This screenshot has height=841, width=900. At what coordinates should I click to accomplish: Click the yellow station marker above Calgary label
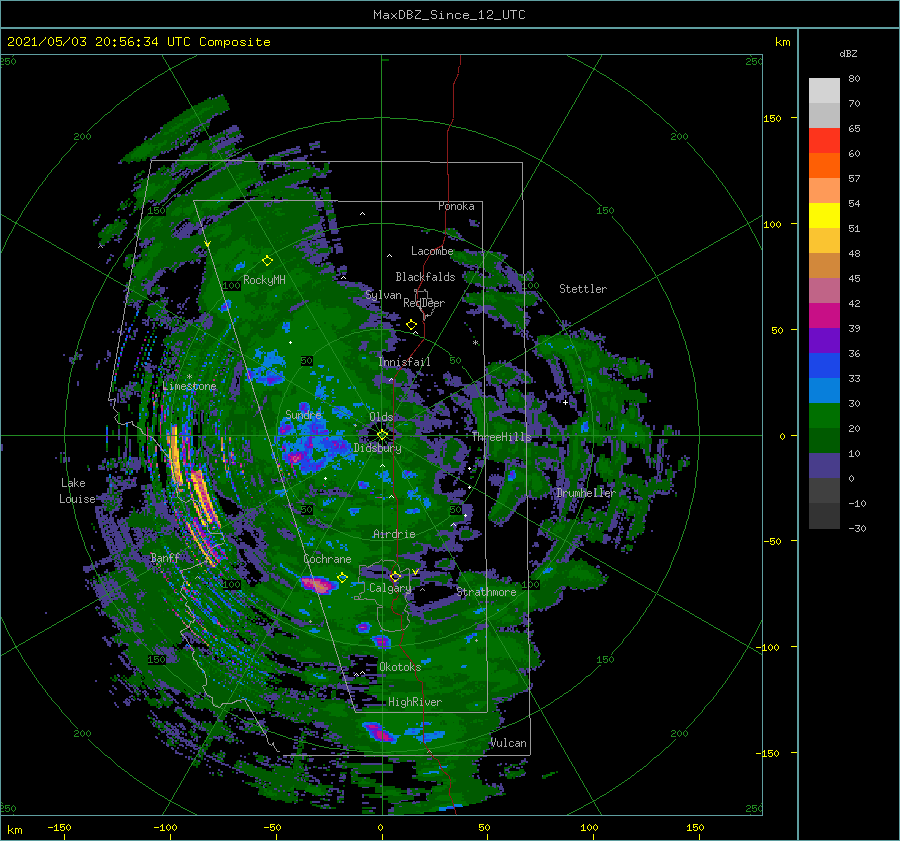[x=395, y=576]
